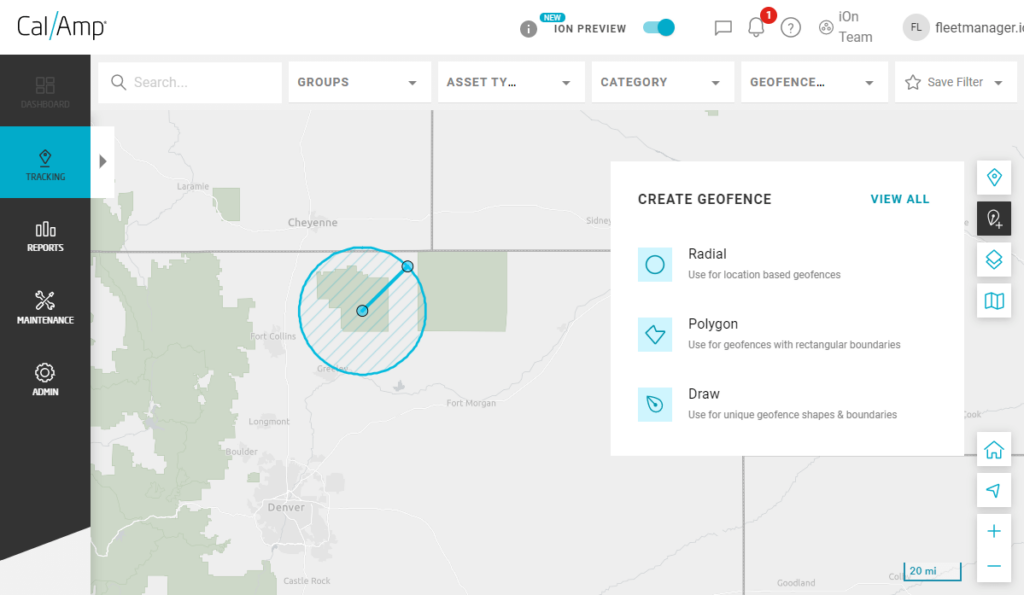
Task: Open the notifications bell with badge
Action: (756, 26)
